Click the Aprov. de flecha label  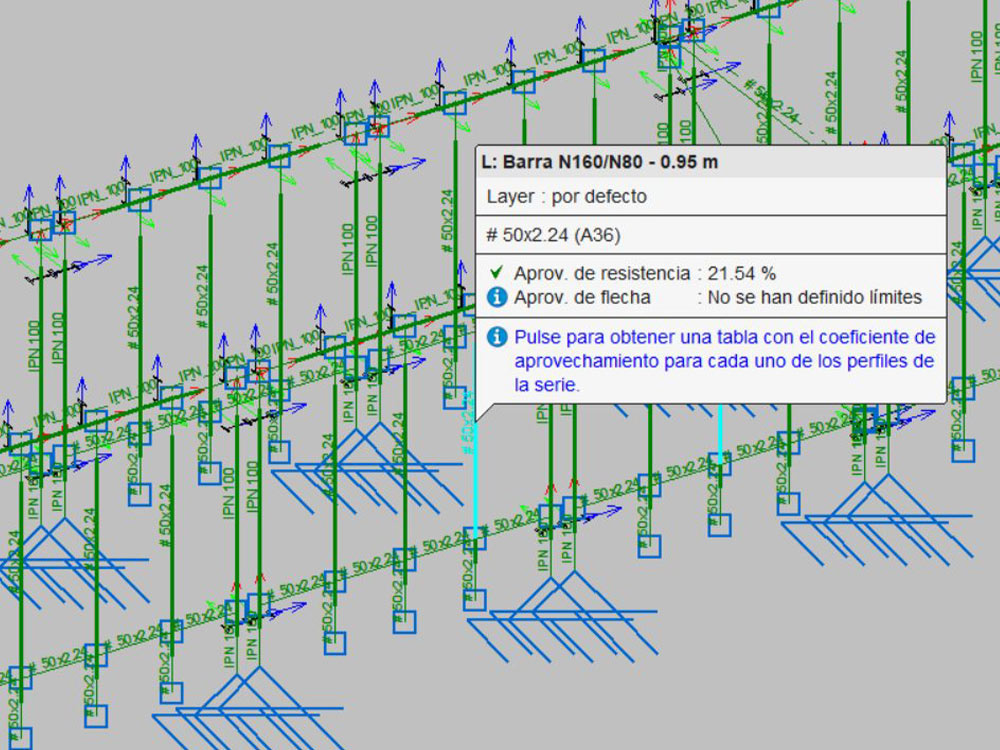coord(582,297)
